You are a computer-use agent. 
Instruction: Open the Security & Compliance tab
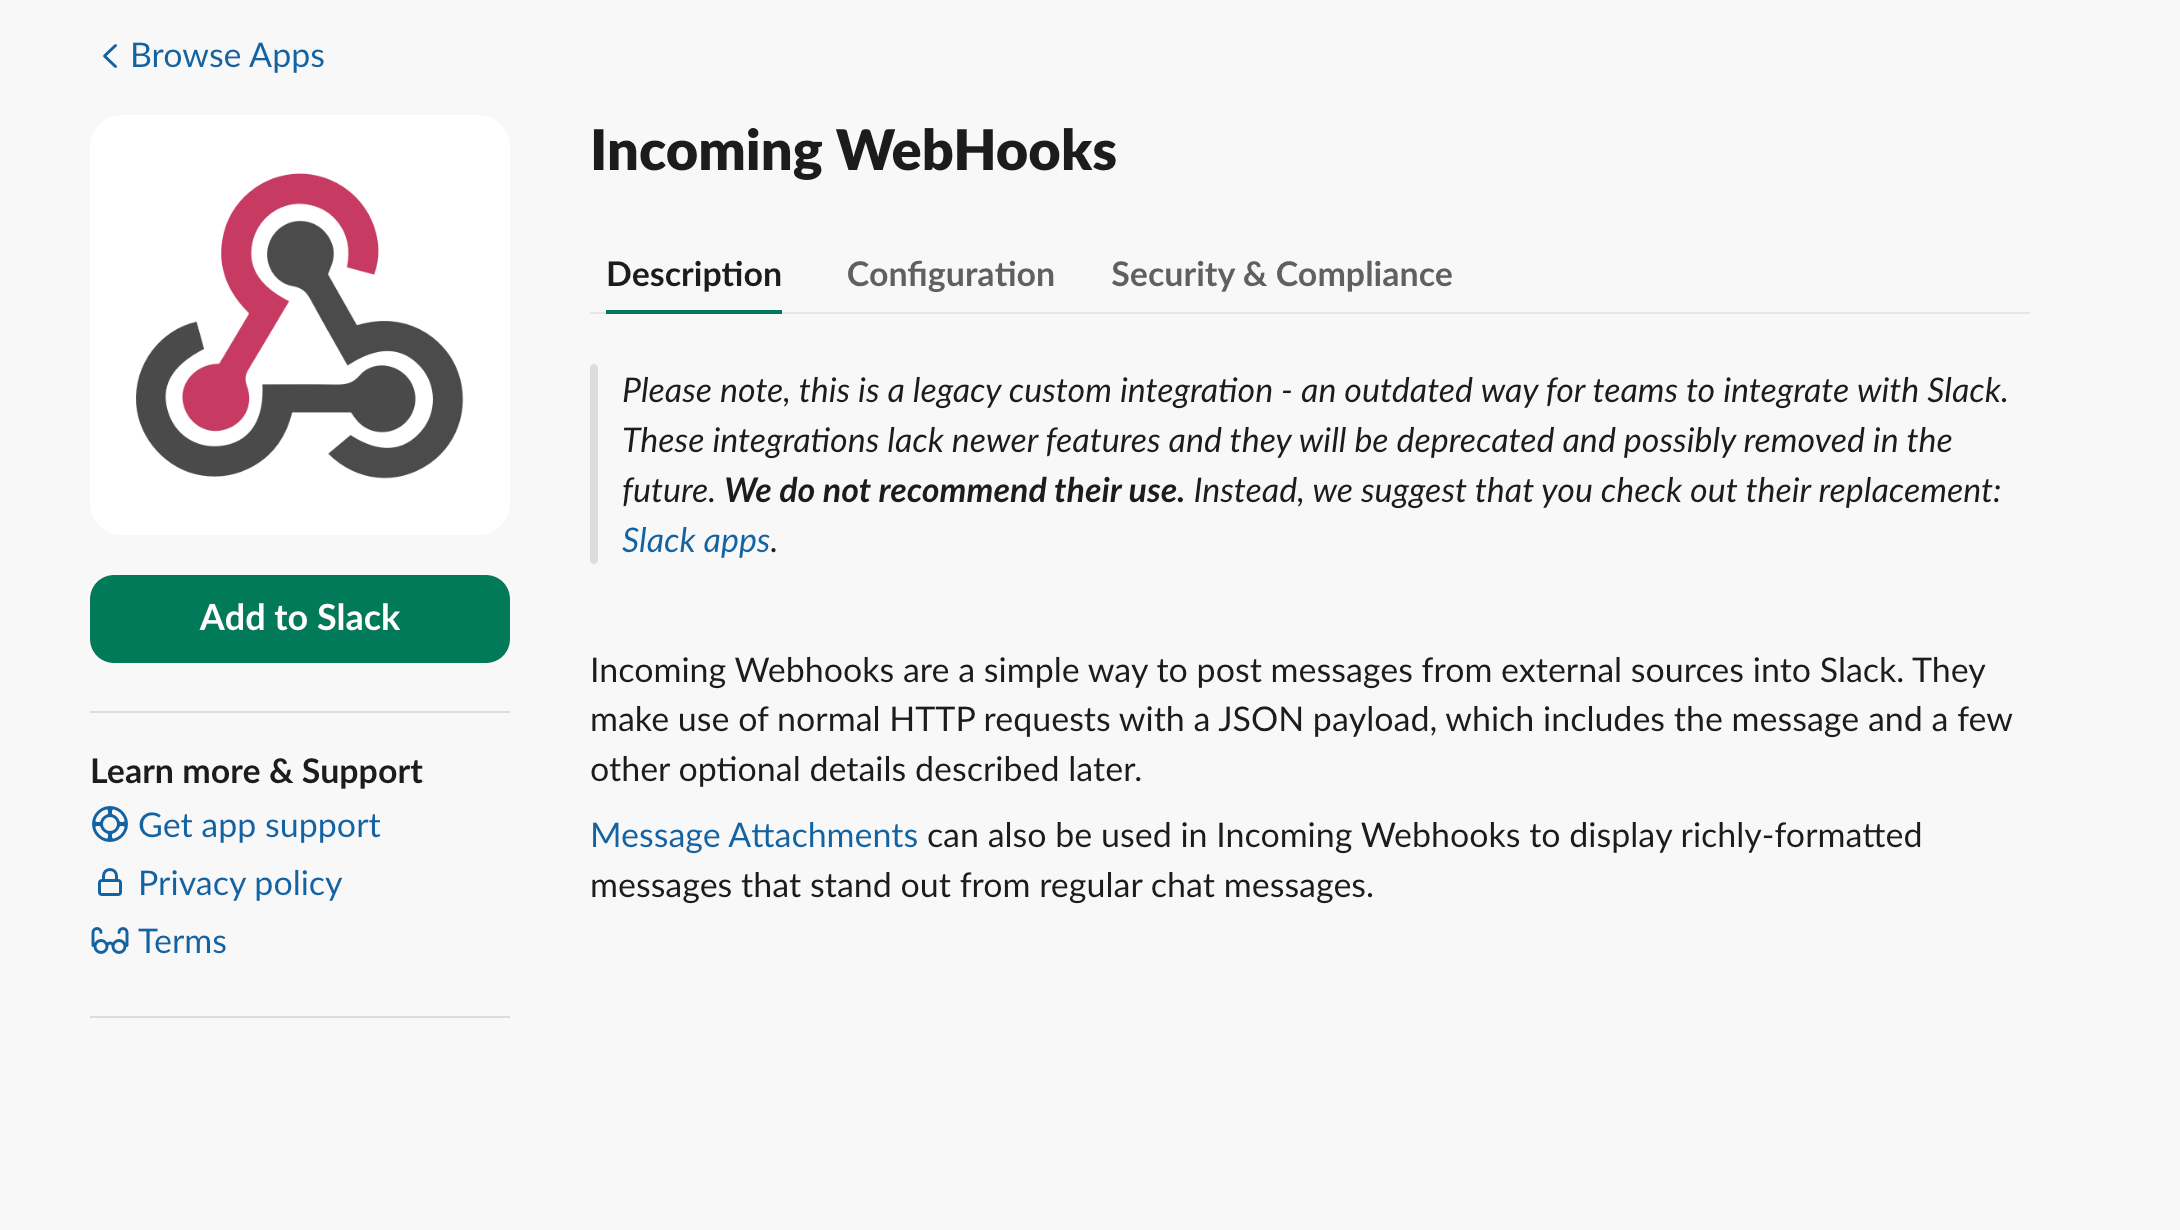1281,274
